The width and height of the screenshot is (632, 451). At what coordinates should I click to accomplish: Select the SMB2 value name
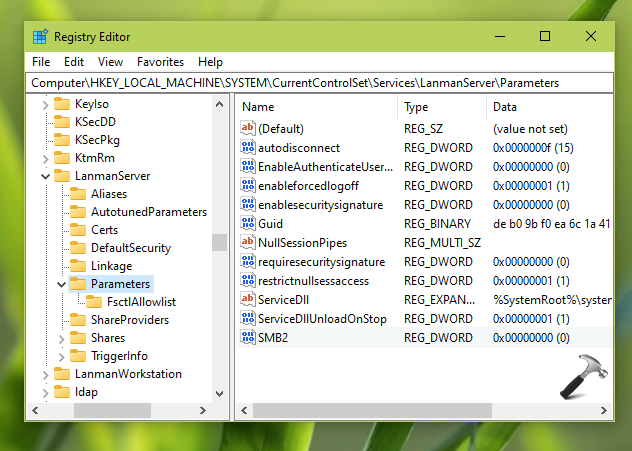coord(273,337)
